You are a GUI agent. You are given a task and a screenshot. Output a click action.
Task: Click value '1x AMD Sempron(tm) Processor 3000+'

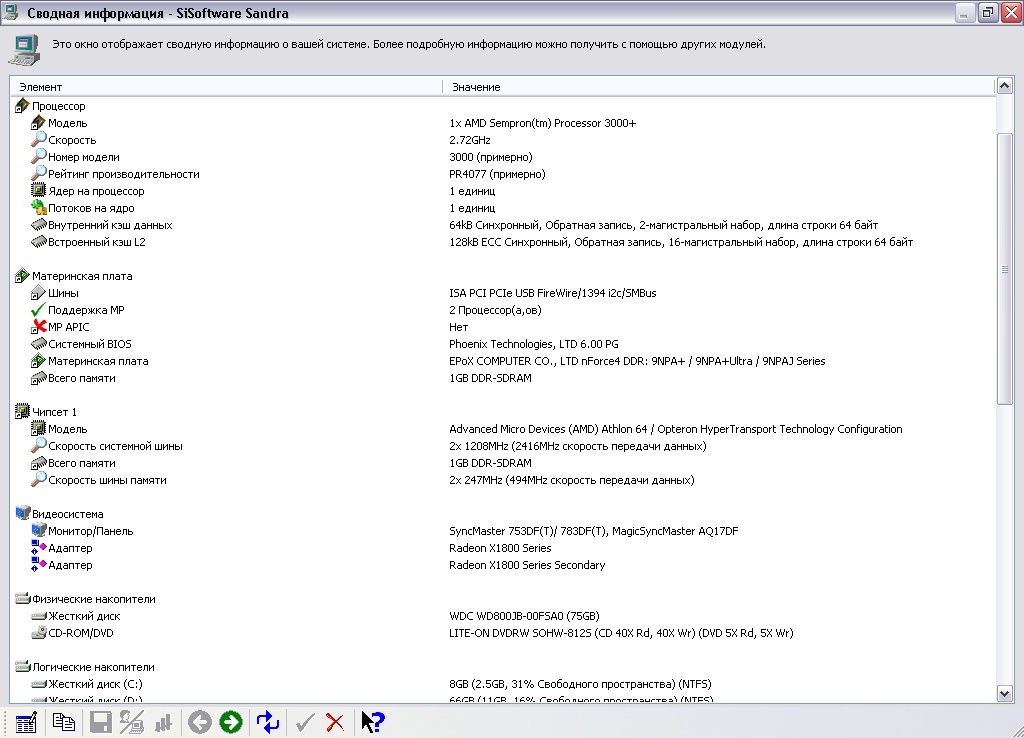pyautogui.click(x=542, y=123)
